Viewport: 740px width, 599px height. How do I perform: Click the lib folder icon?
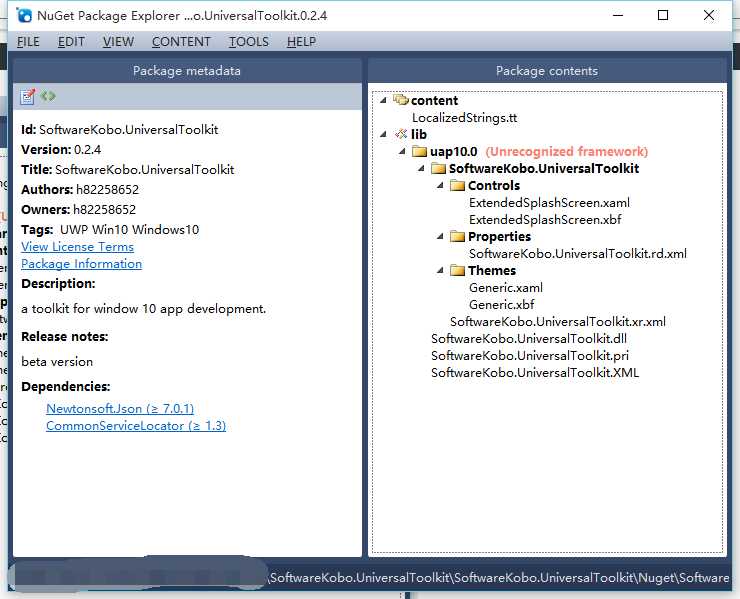401,134
